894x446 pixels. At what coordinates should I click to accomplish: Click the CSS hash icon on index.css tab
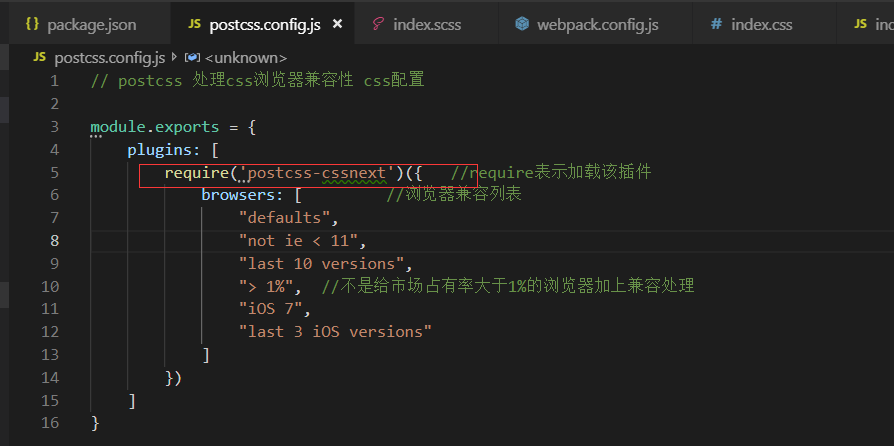pos(716,23)
